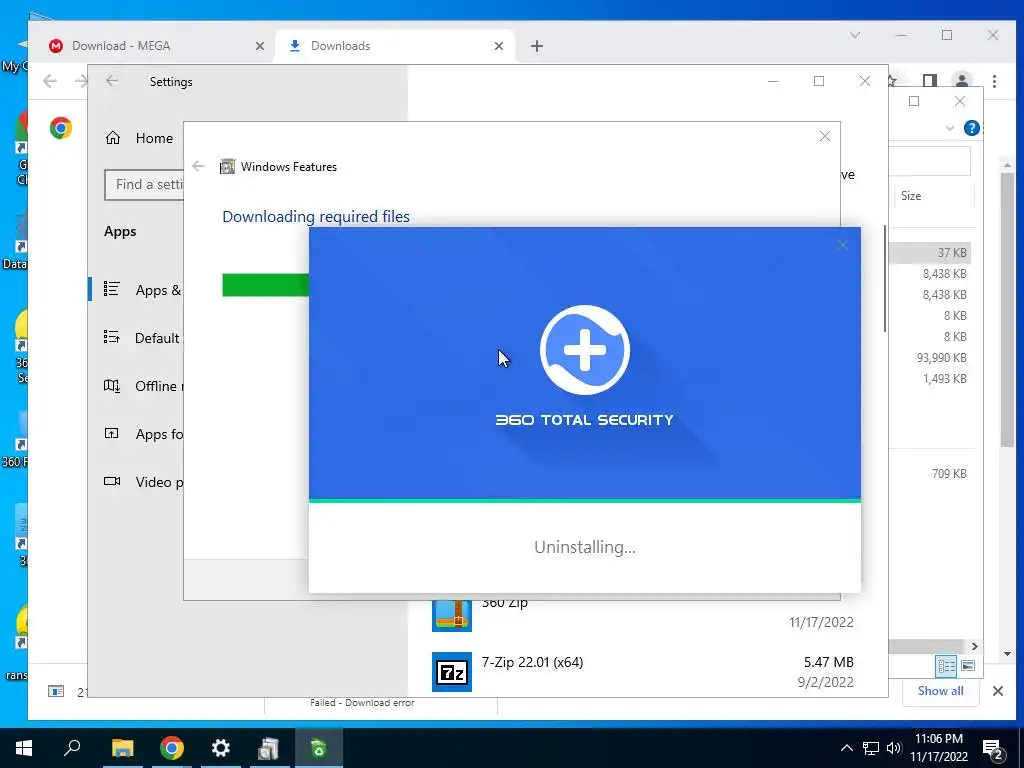Close the Downloads tab

click(499, 46)
